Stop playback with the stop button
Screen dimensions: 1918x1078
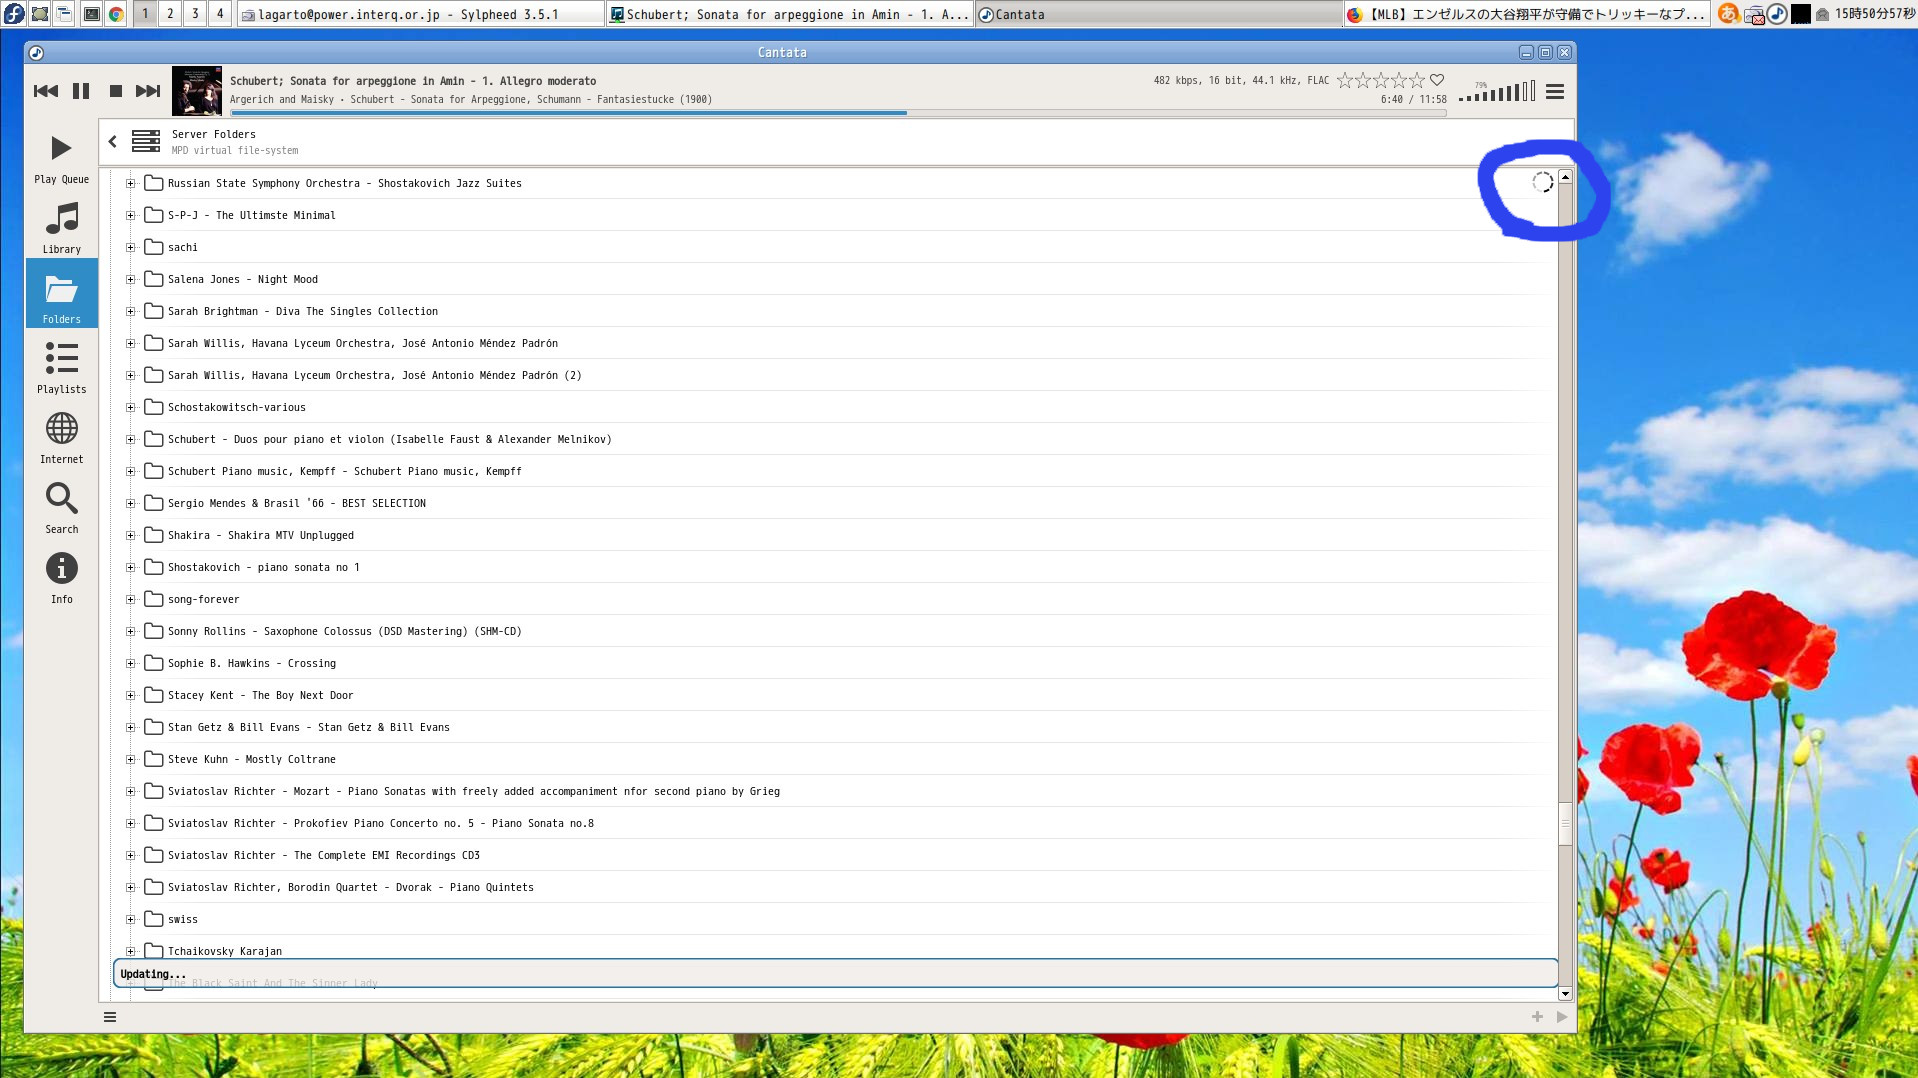116,91
